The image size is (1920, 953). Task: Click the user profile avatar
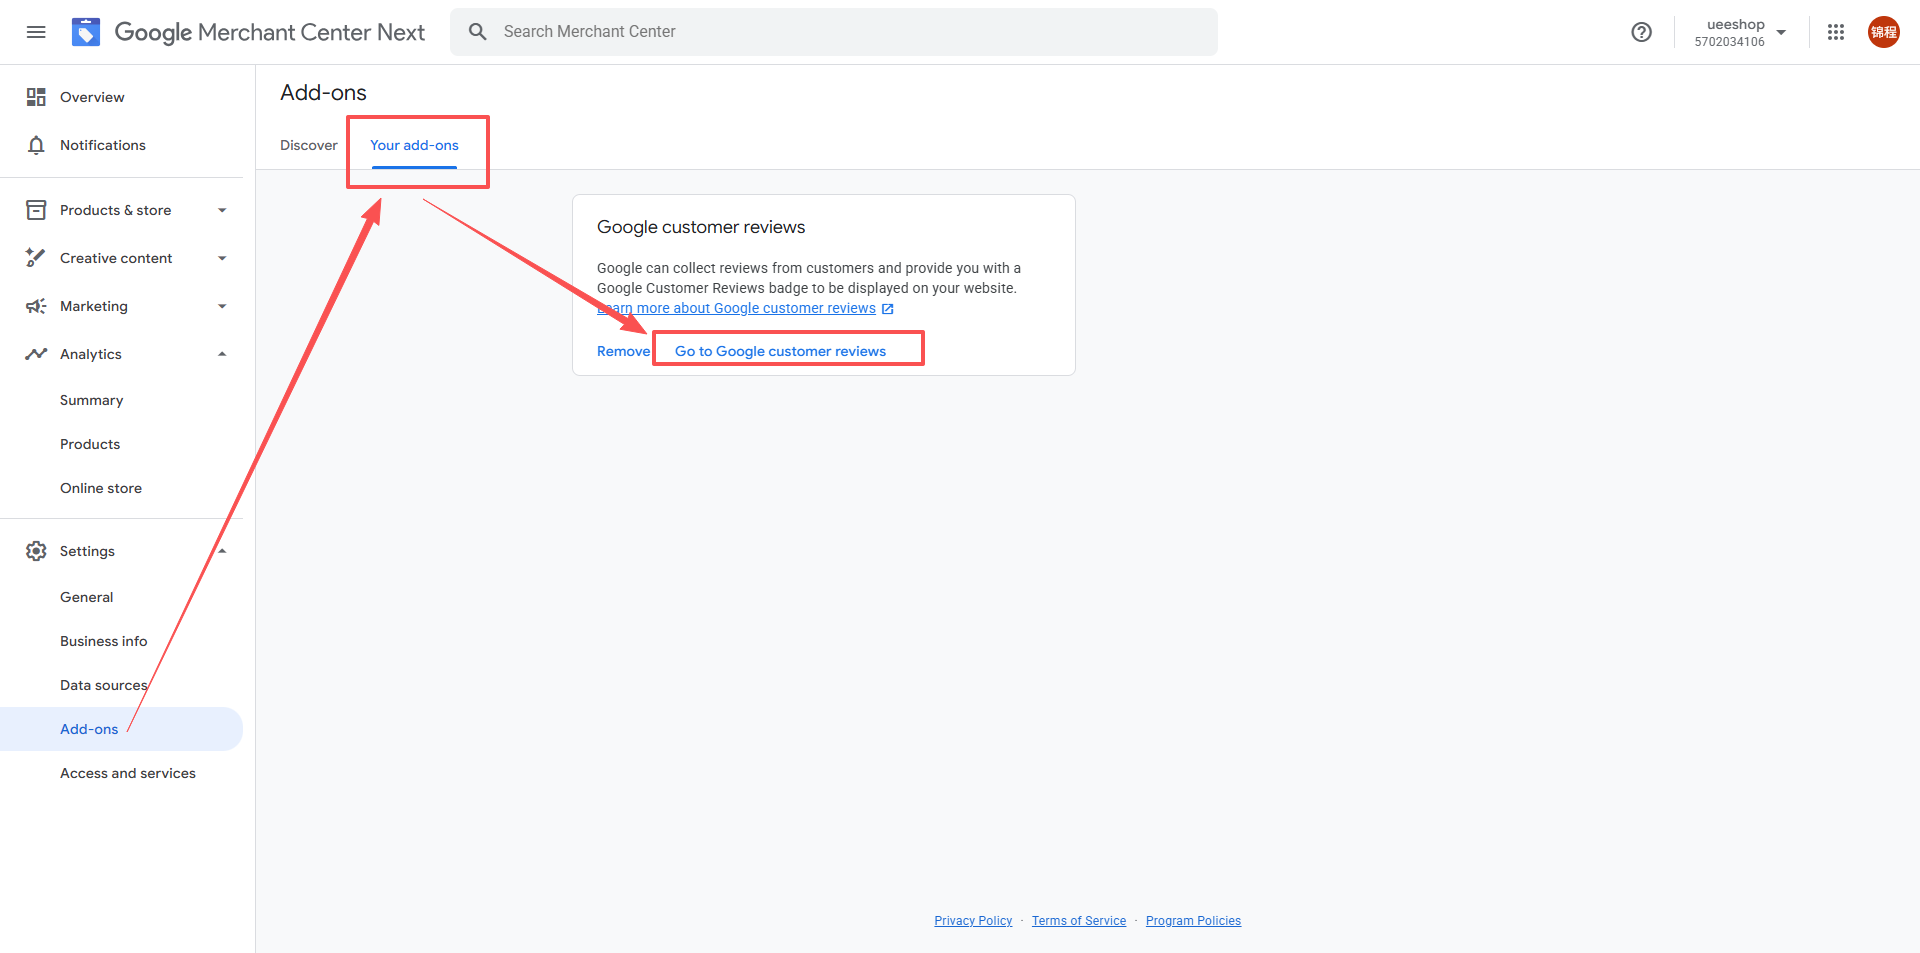1884,32
